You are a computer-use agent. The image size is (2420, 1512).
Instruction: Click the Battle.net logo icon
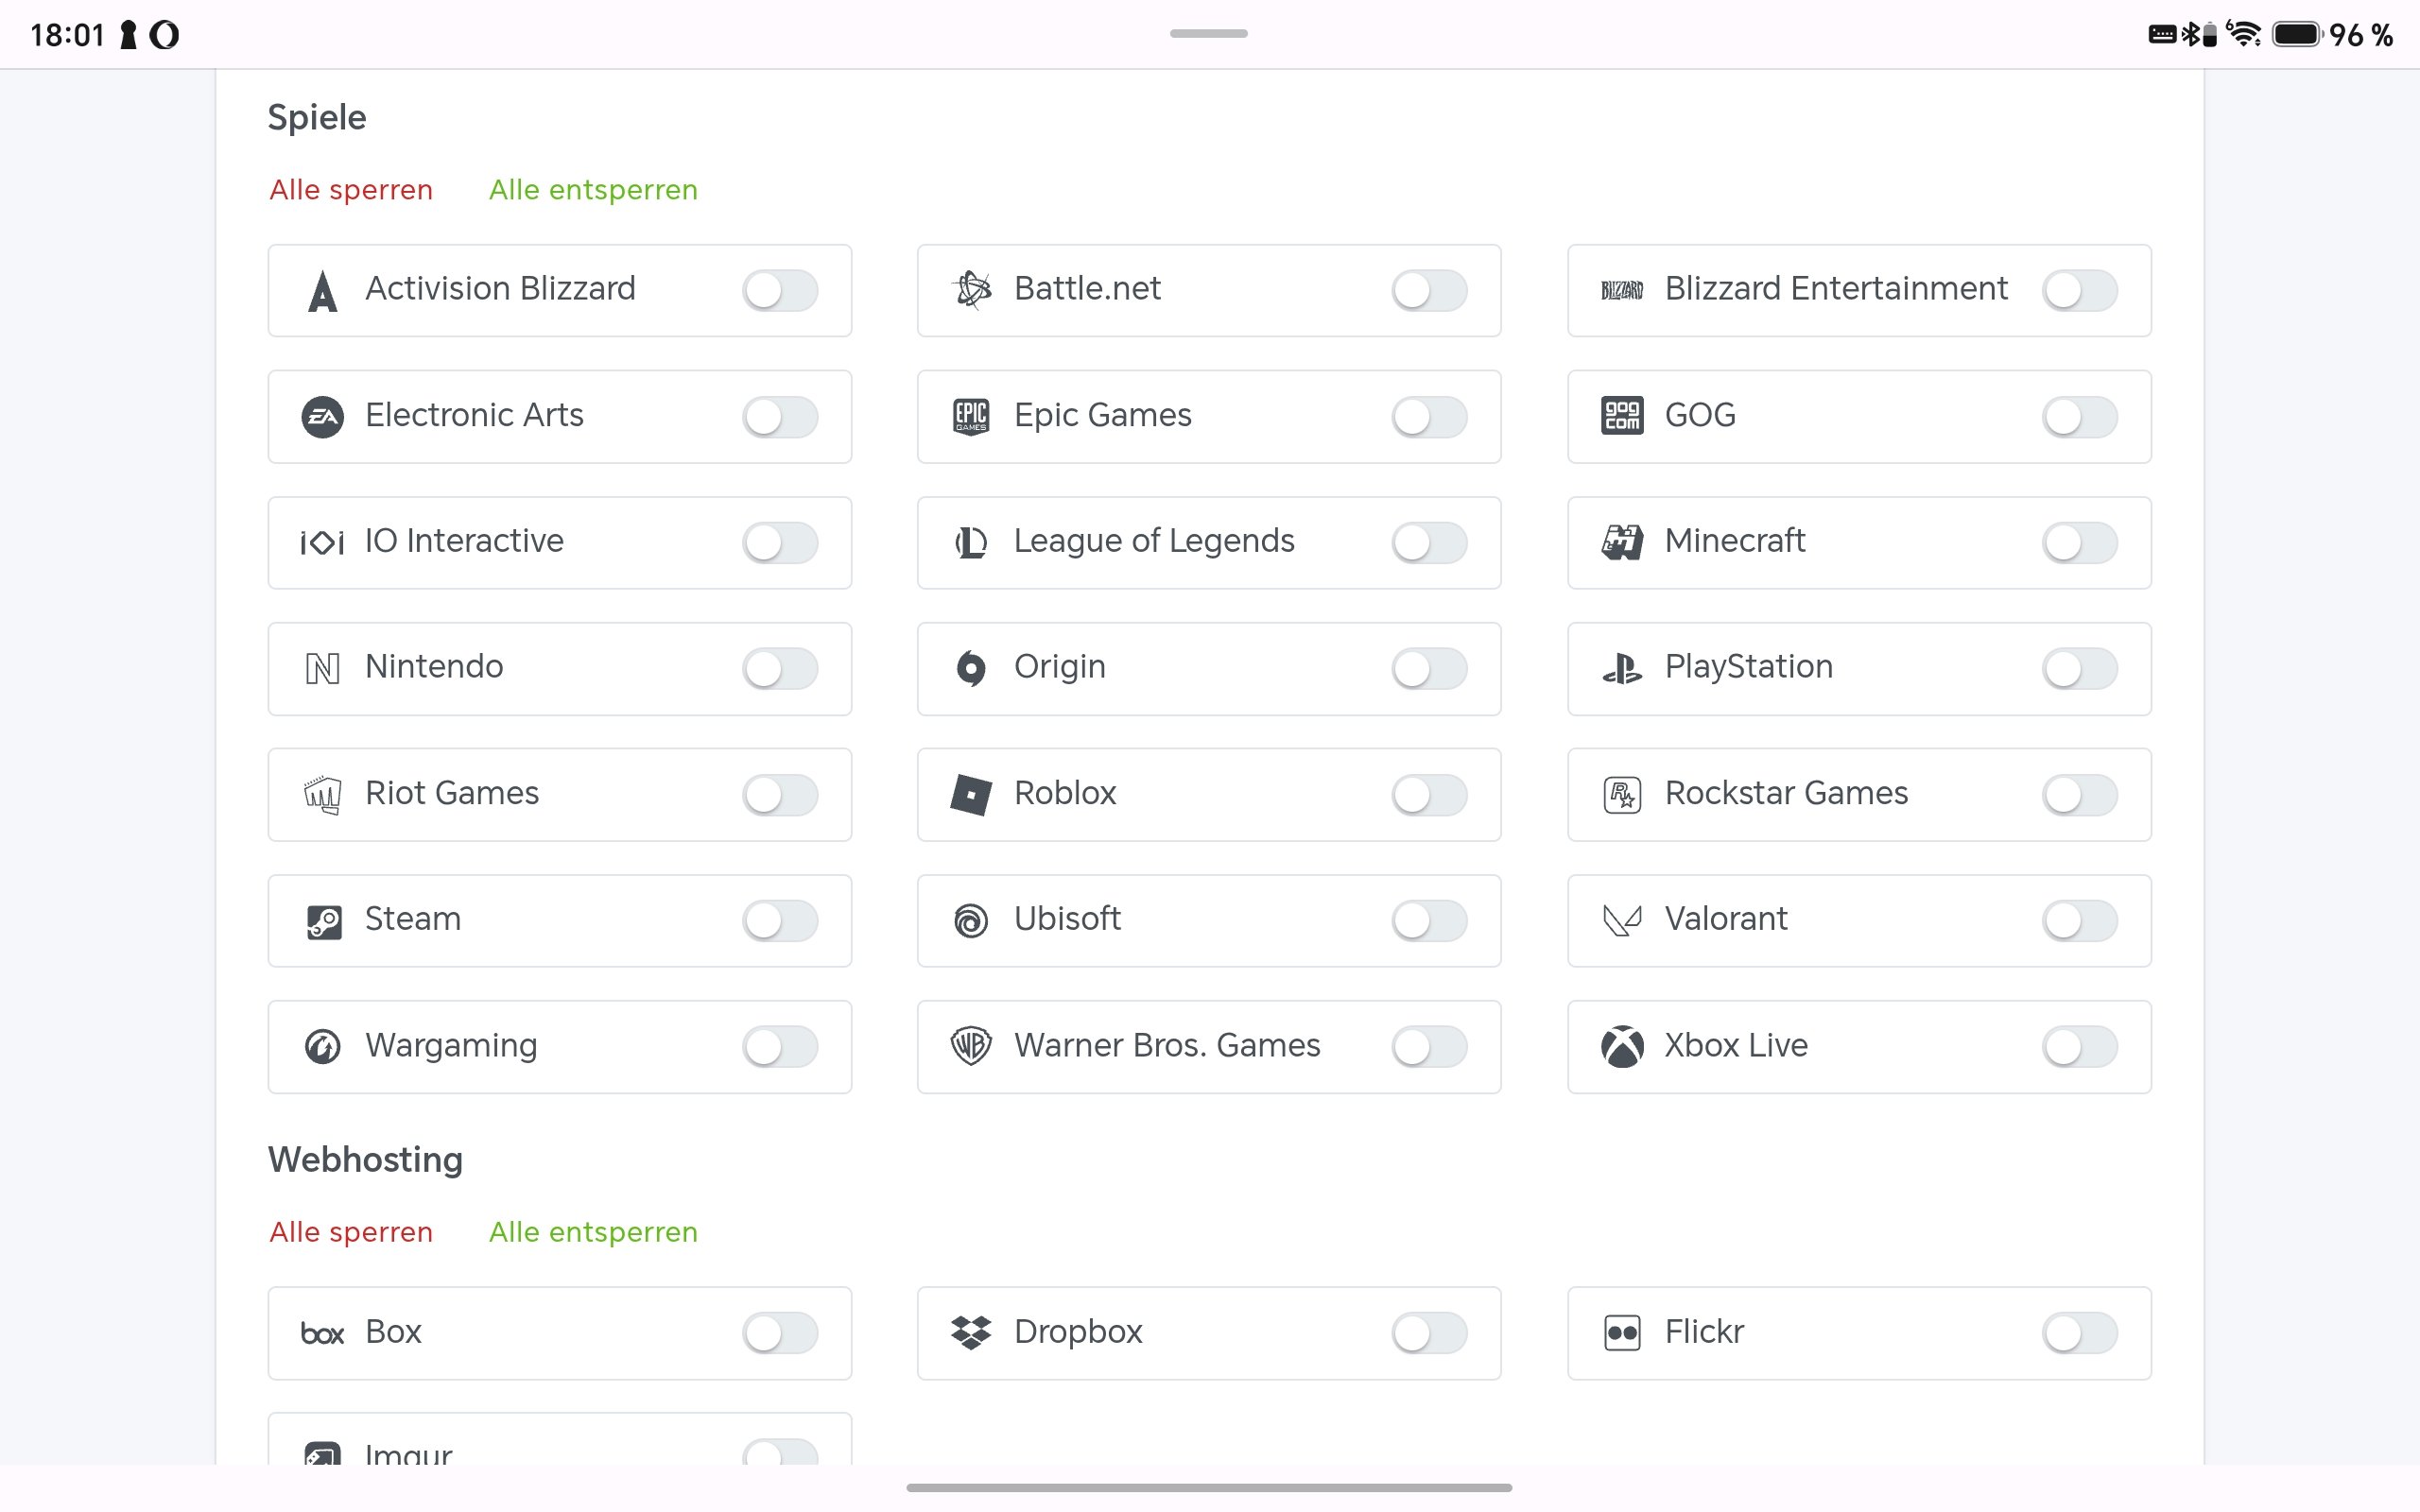tap(972, 290)
